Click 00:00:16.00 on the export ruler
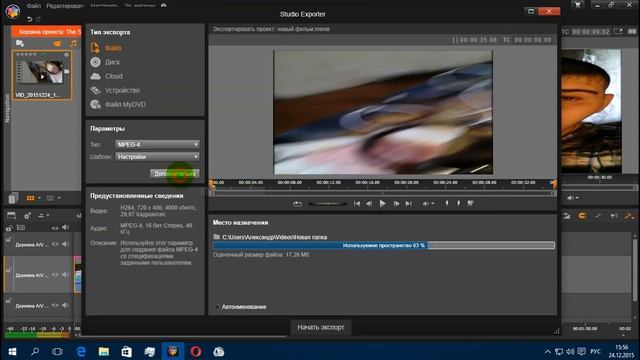The height and width of the screenshot is (360, 640). pos(367,182)
